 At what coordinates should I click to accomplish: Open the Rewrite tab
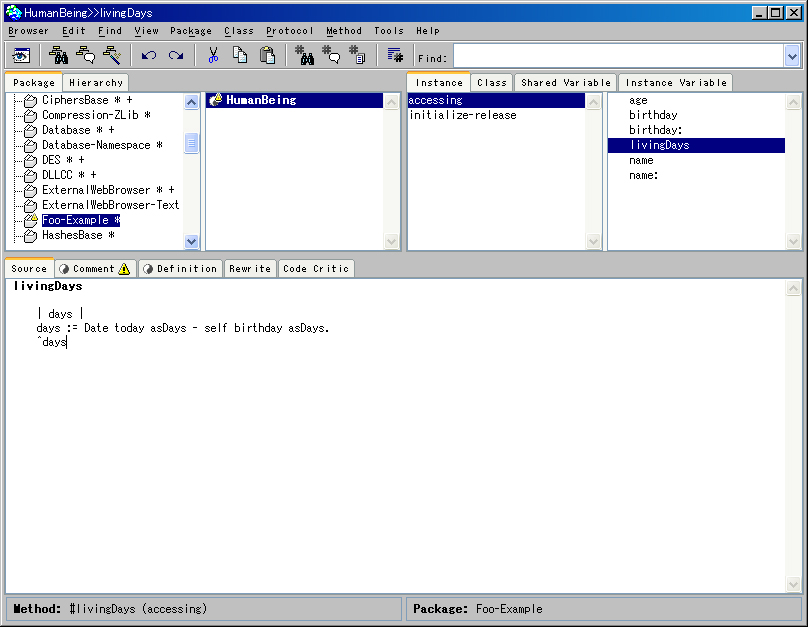(250, 268)
